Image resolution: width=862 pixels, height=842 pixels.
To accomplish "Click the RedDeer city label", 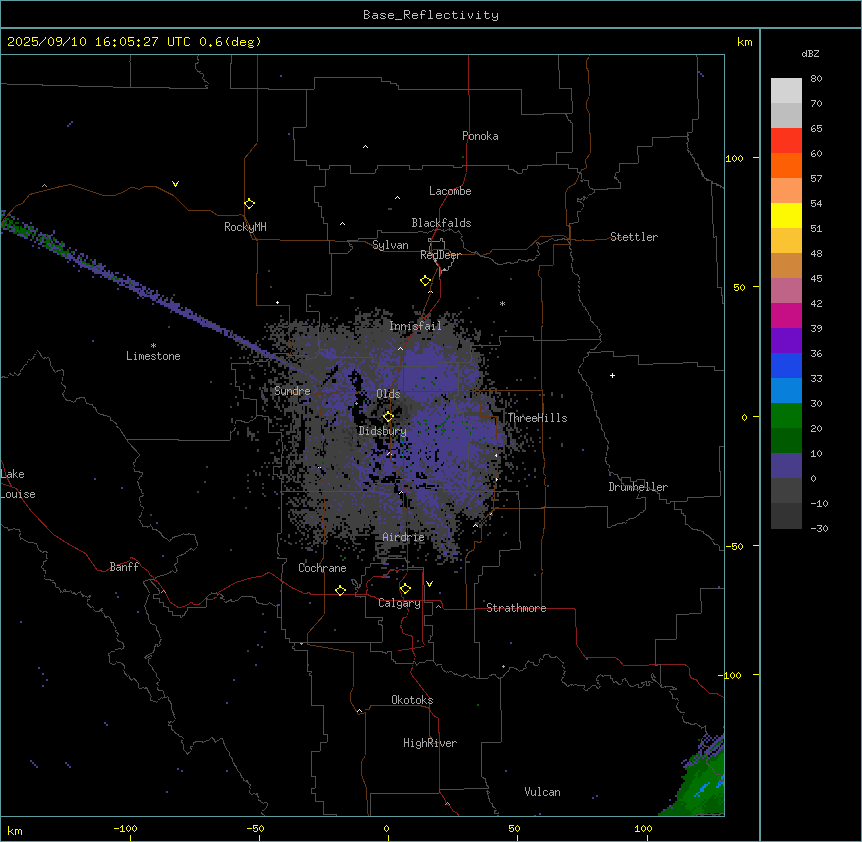I will click(440, 255).
